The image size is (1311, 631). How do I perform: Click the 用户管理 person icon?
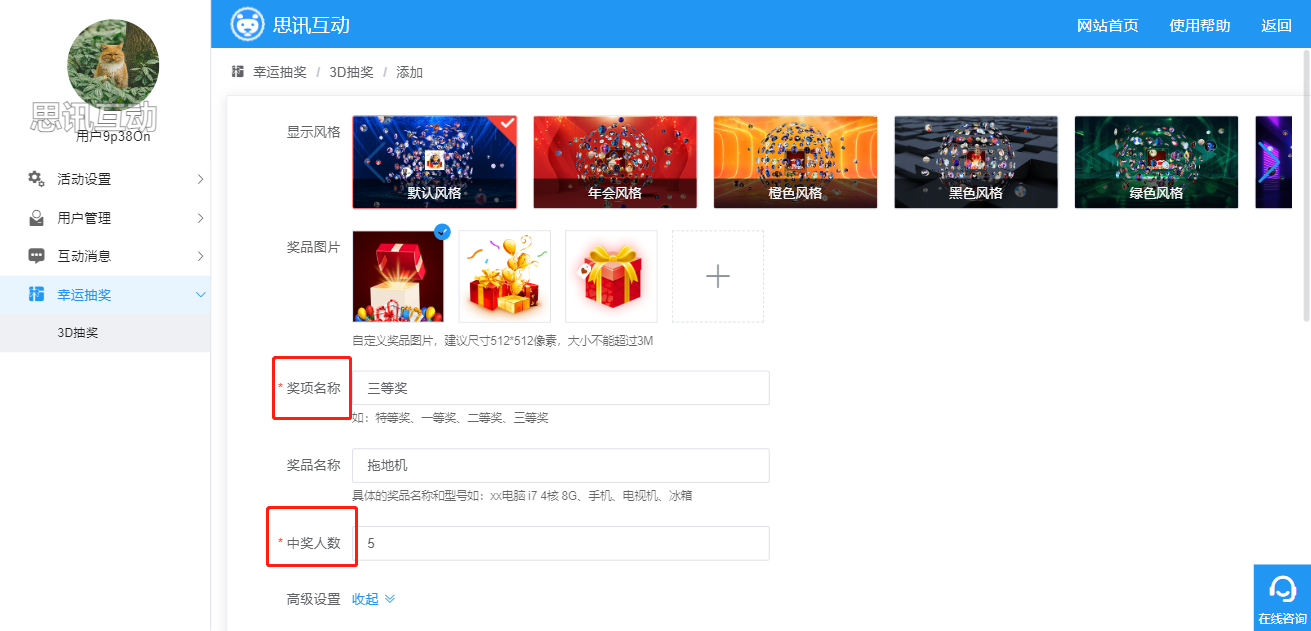point(36,218)
